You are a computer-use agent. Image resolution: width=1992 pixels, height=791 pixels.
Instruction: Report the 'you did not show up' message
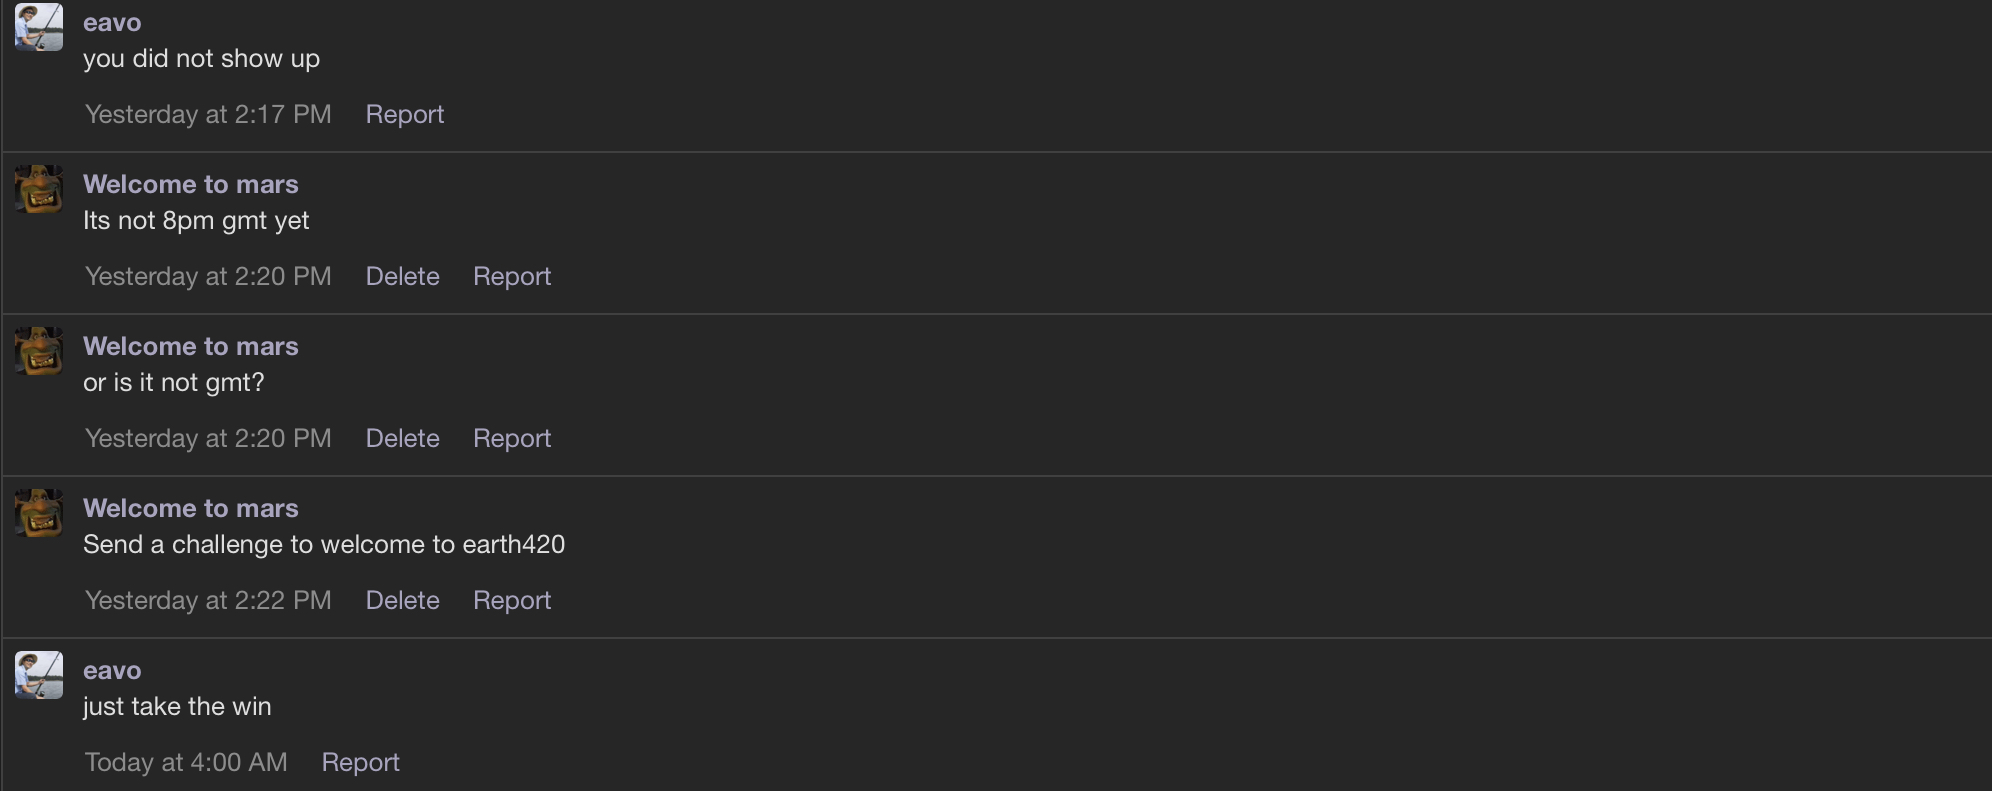coord(404,115)
